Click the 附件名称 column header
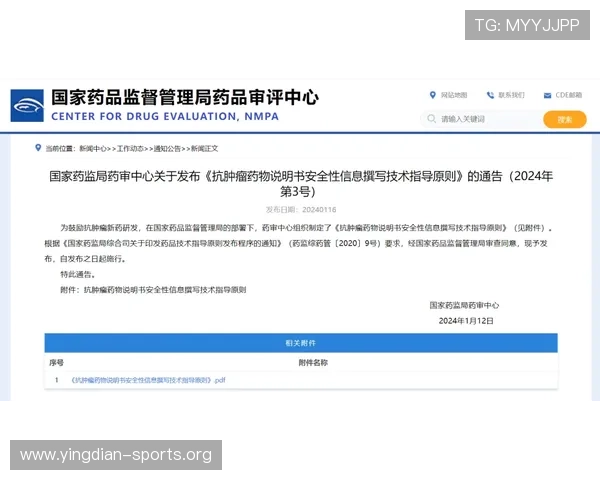The image size is (600, 480). (x=313, y=362)
